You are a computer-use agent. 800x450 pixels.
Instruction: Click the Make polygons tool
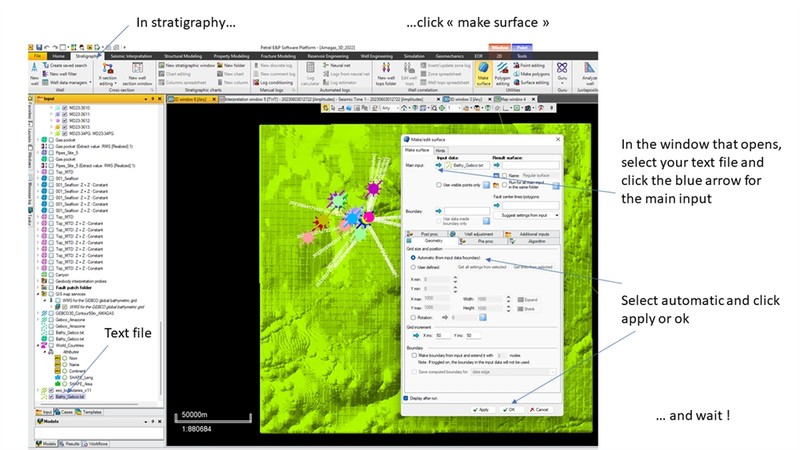(531, 73)
